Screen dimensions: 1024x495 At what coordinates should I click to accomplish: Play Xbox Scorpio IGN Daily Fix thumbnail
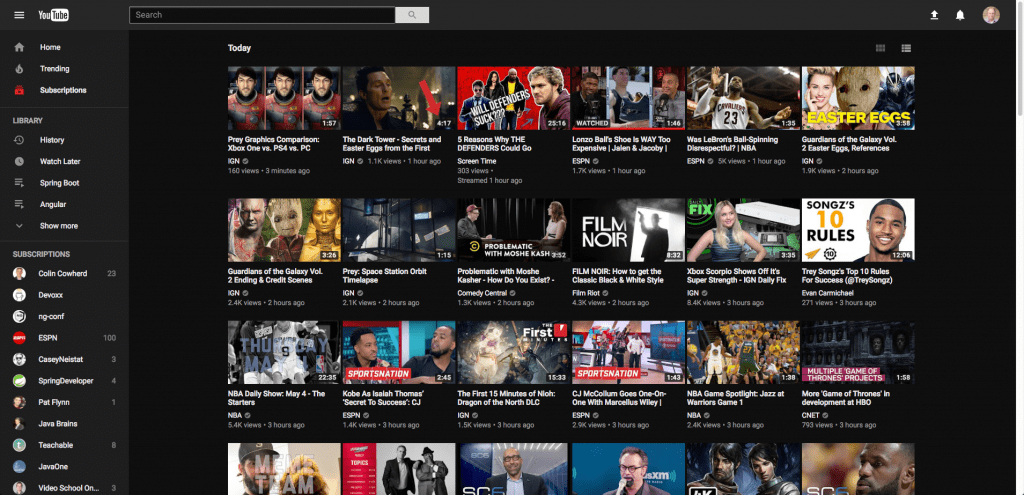pyautogui.click(x=743, y=230)
